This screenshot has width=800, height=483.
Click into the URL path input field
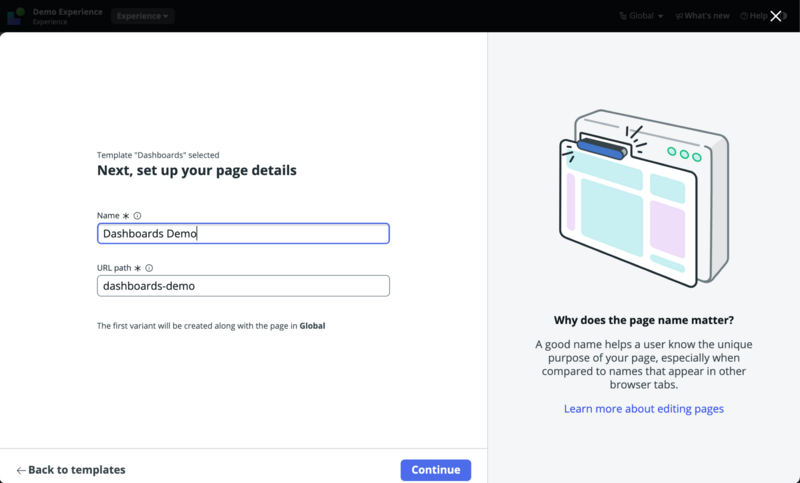[243, 286]
